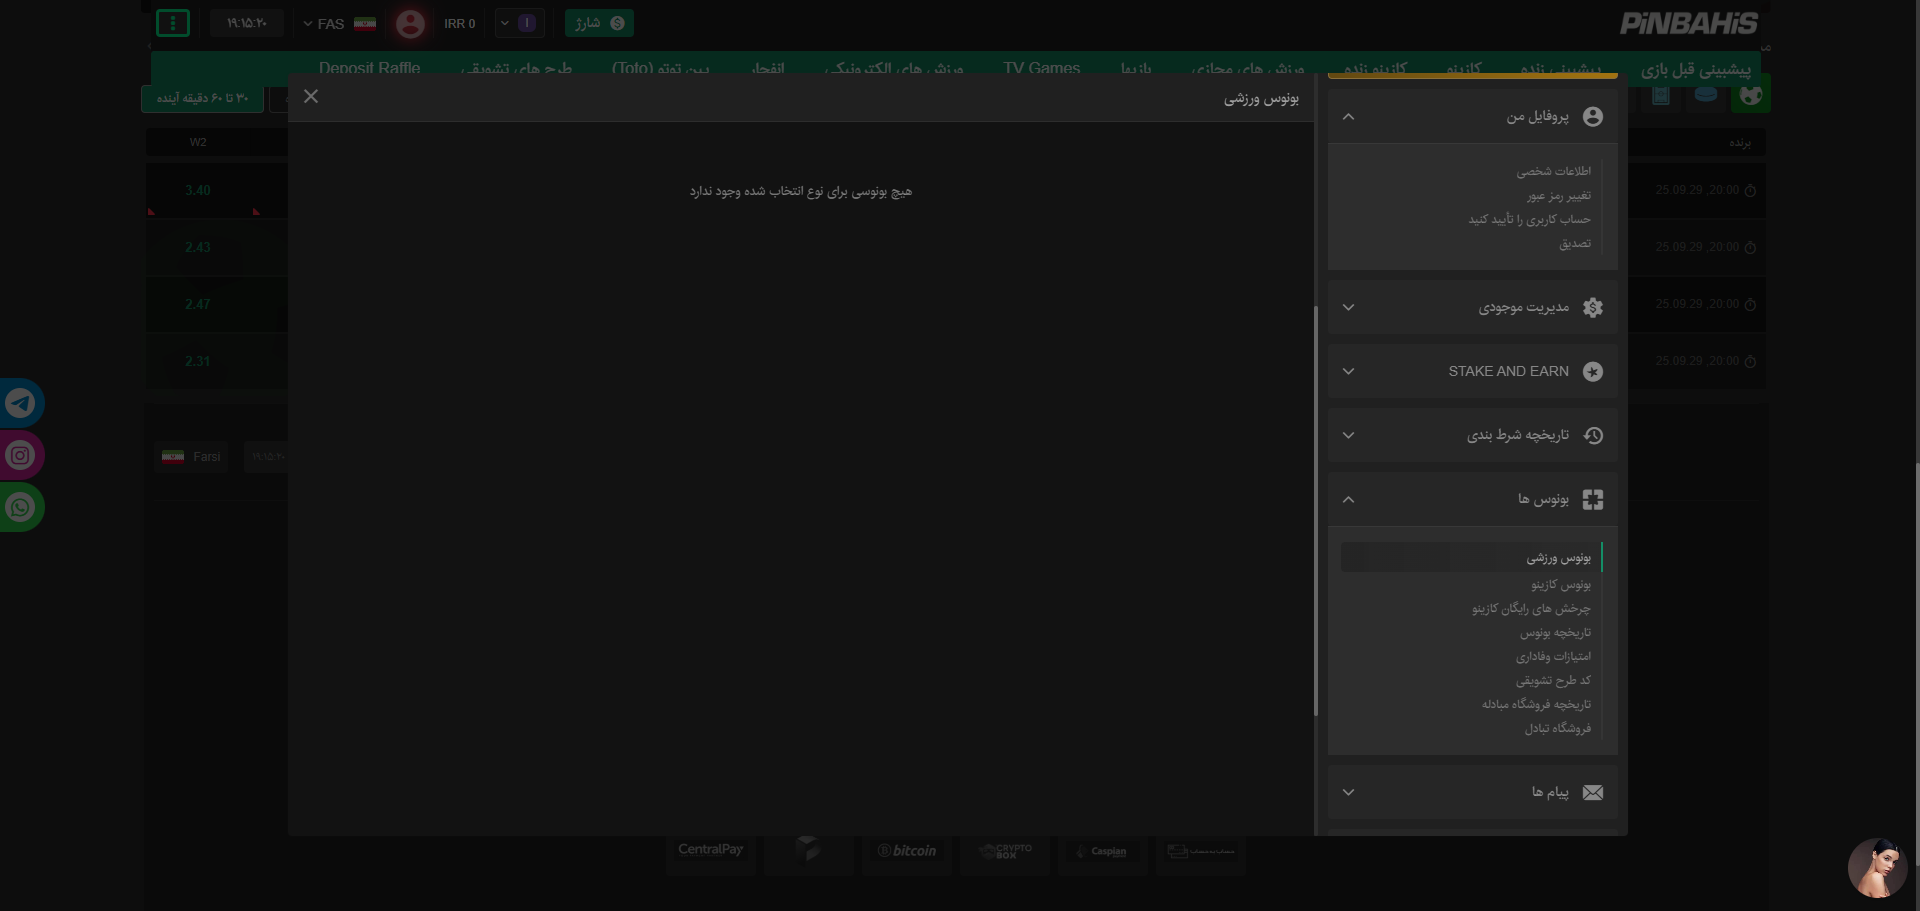Open bonus history menu item

coord(1555,633)
